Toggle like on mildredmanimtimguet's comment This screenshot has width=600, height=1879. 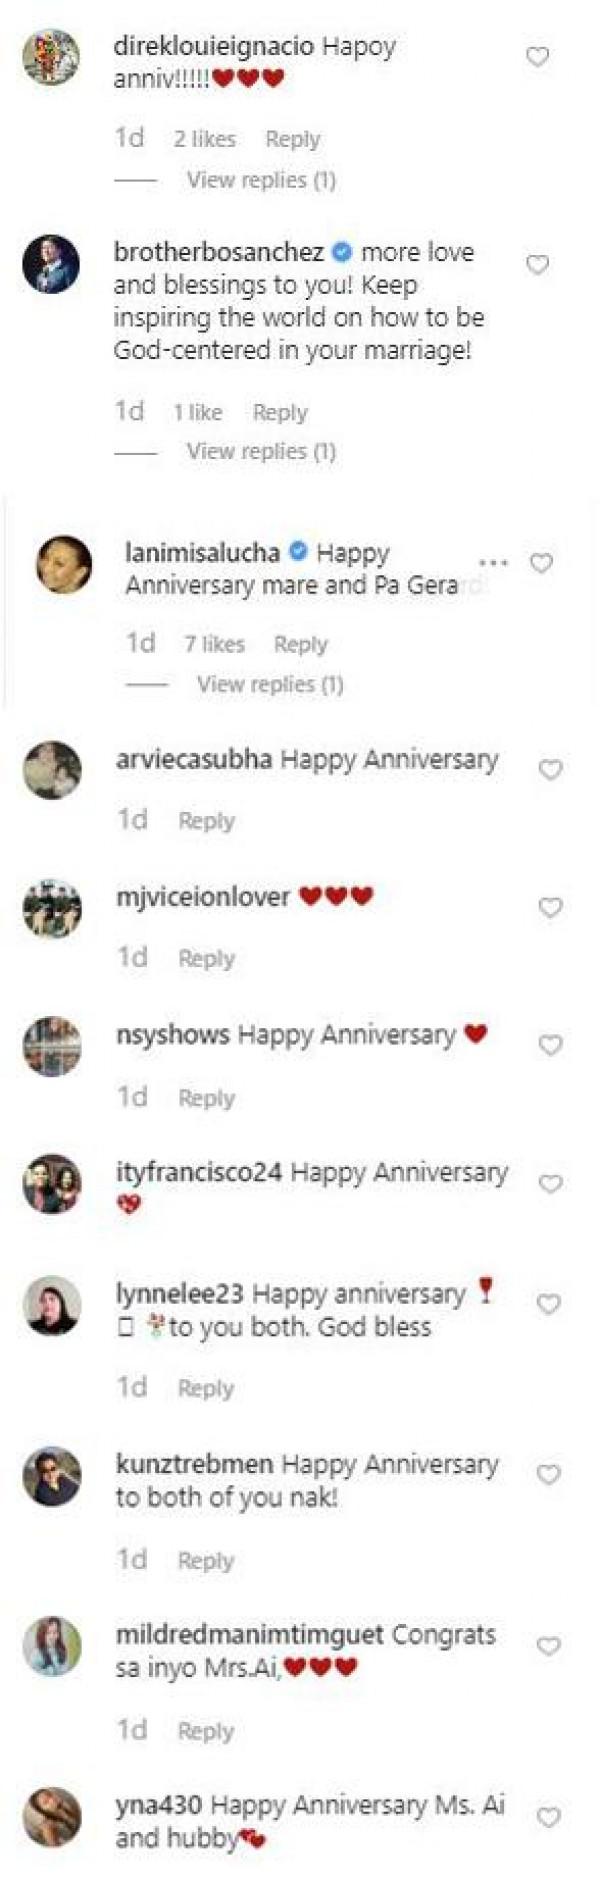pos(548,1646)
